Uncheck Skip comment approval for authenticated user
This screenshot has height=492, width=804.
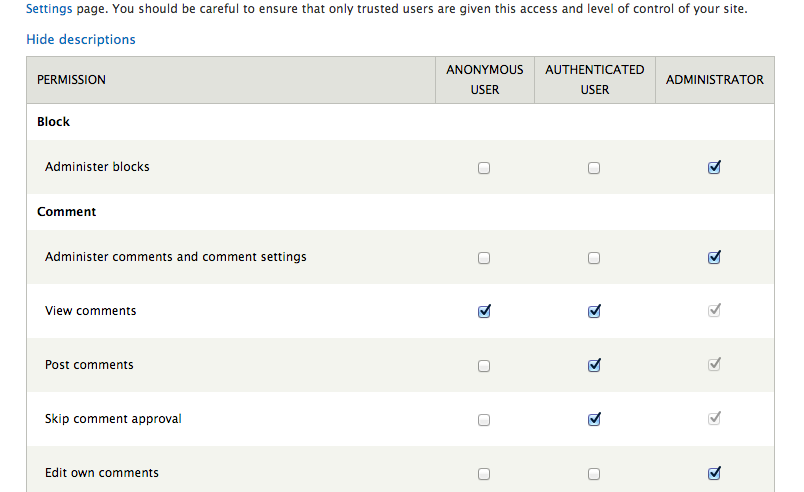[594, 420]
